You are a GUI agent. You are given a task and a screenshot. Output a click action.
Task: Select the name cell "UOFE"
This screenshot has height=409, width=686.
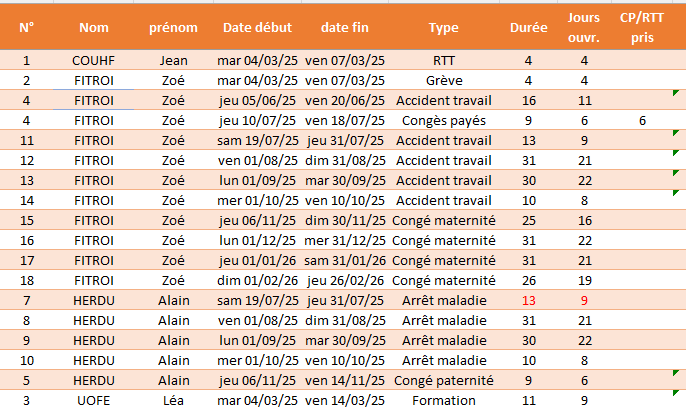(94, 400)
